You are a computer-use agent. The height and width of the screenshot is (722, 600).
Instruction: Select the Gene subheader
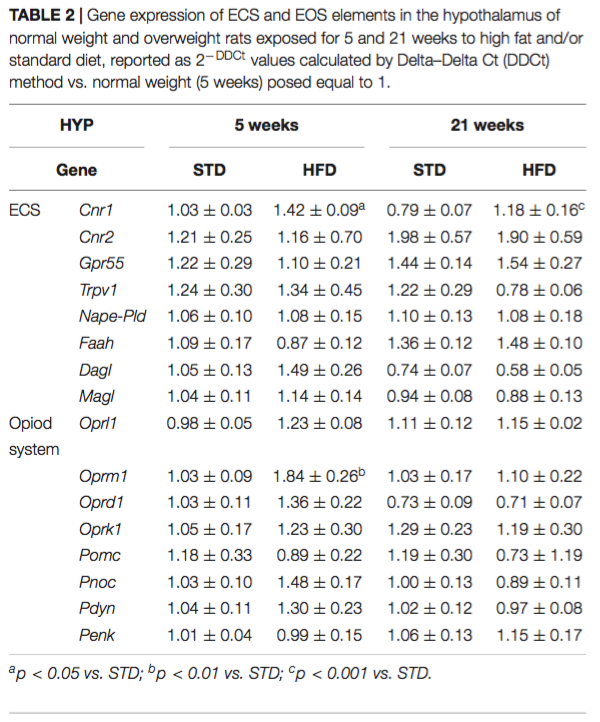point(76,170)
